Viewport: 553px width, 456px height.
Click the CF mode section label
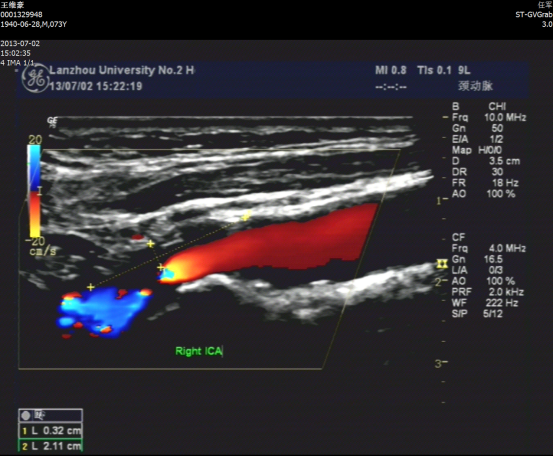(x=458, y=237)
